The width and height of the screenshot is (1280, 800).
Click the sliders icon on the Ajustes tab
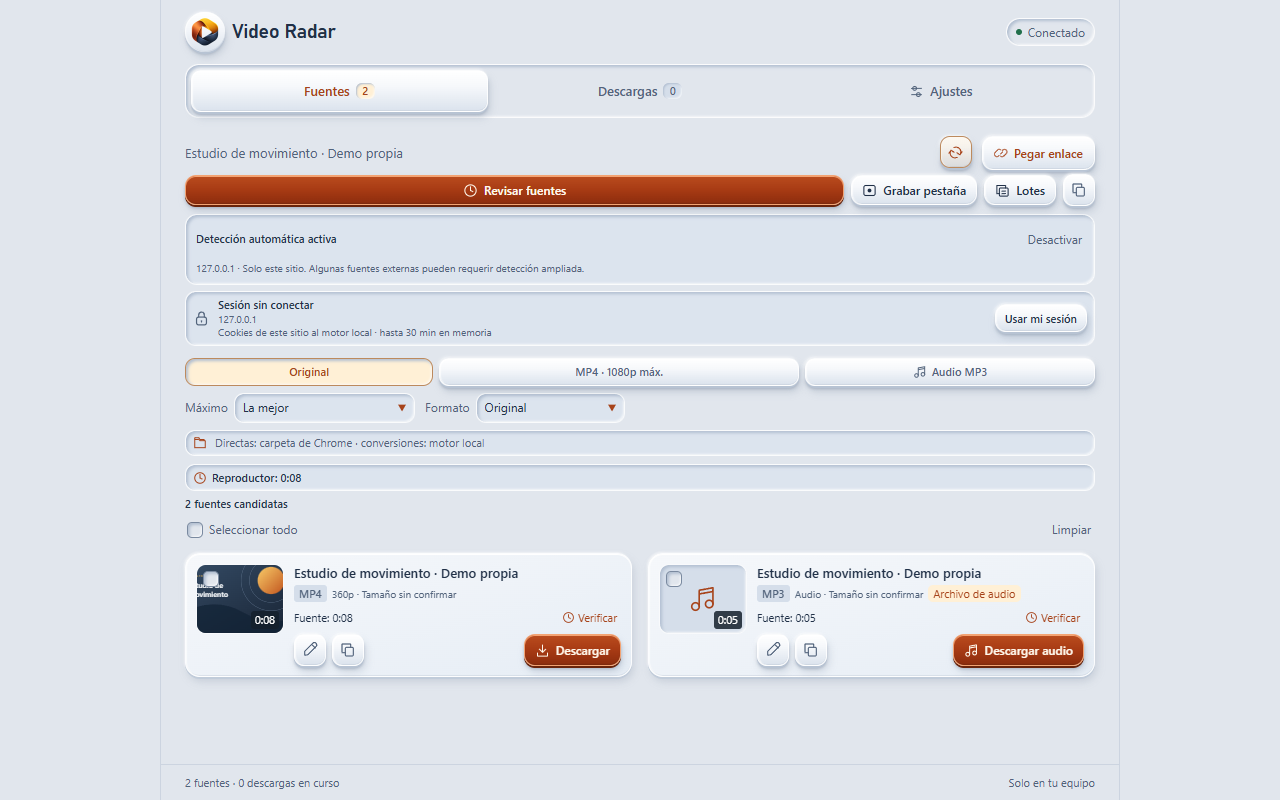[x=917, y=92]
